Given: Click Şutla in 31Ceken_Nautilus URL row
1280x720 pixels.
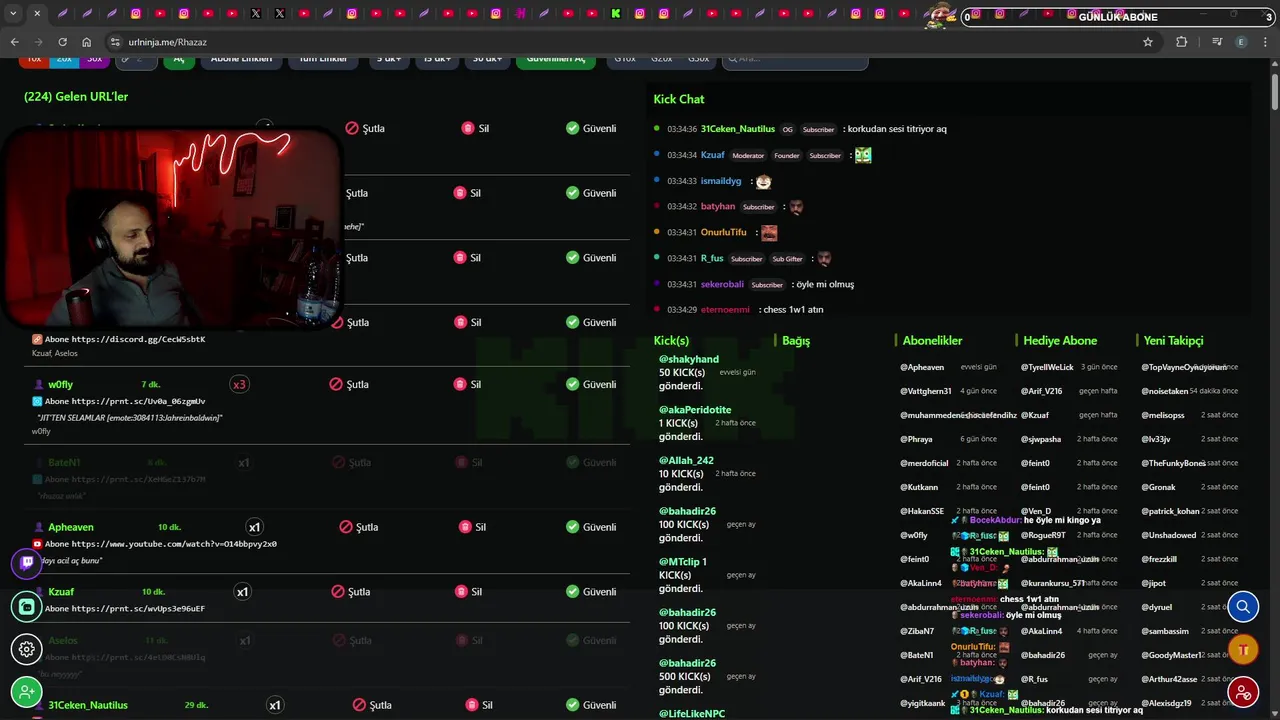Looking at the screenshot, I should [x=372, y=705].
